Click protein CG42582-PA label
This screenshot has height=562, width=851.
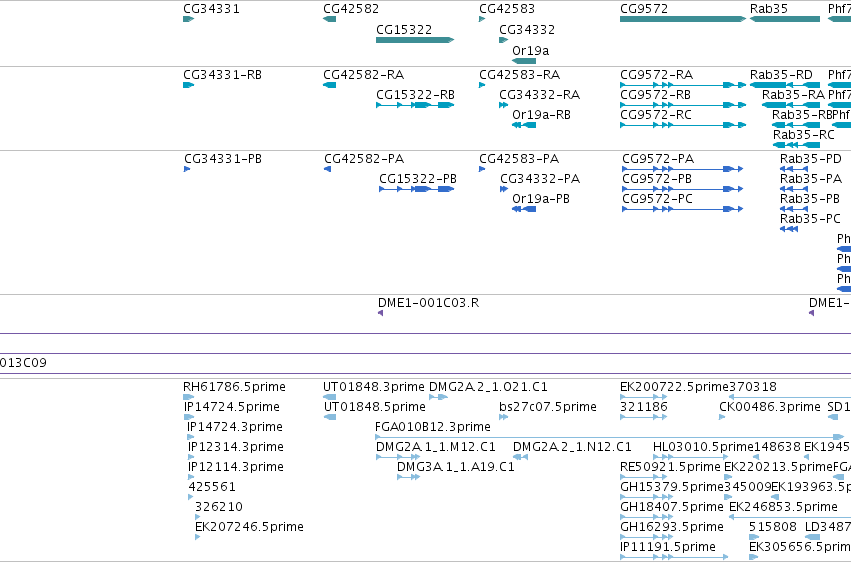click(x=364, y=159)
